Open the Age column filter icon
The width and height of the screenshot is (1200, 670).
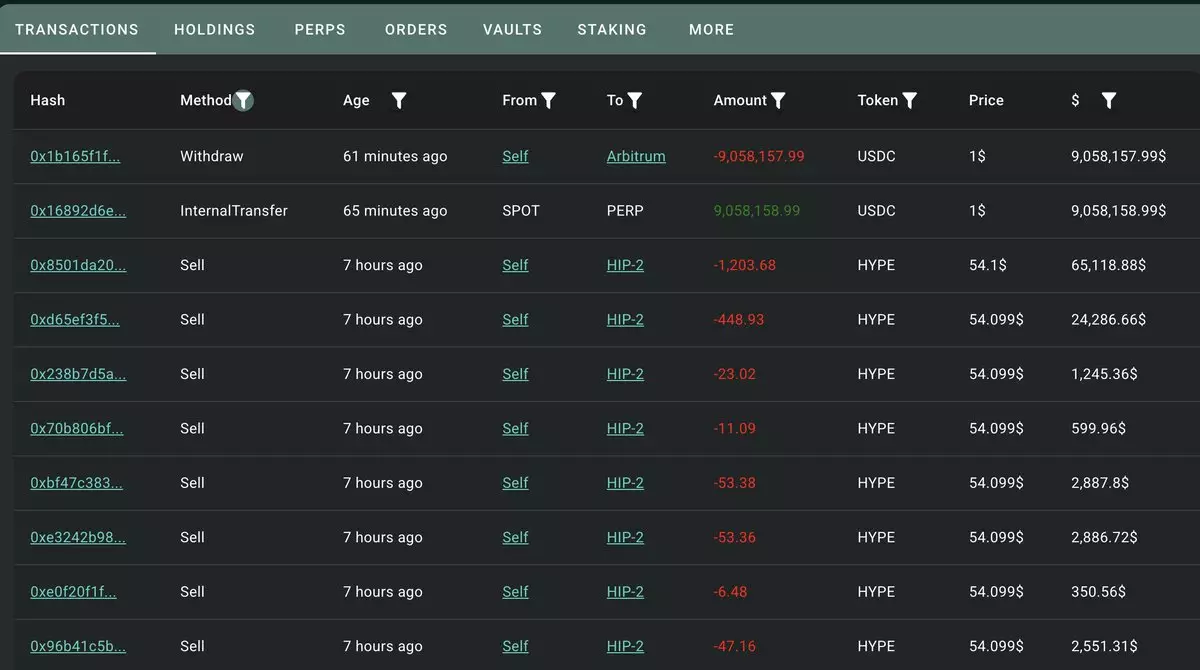point(398,100)
